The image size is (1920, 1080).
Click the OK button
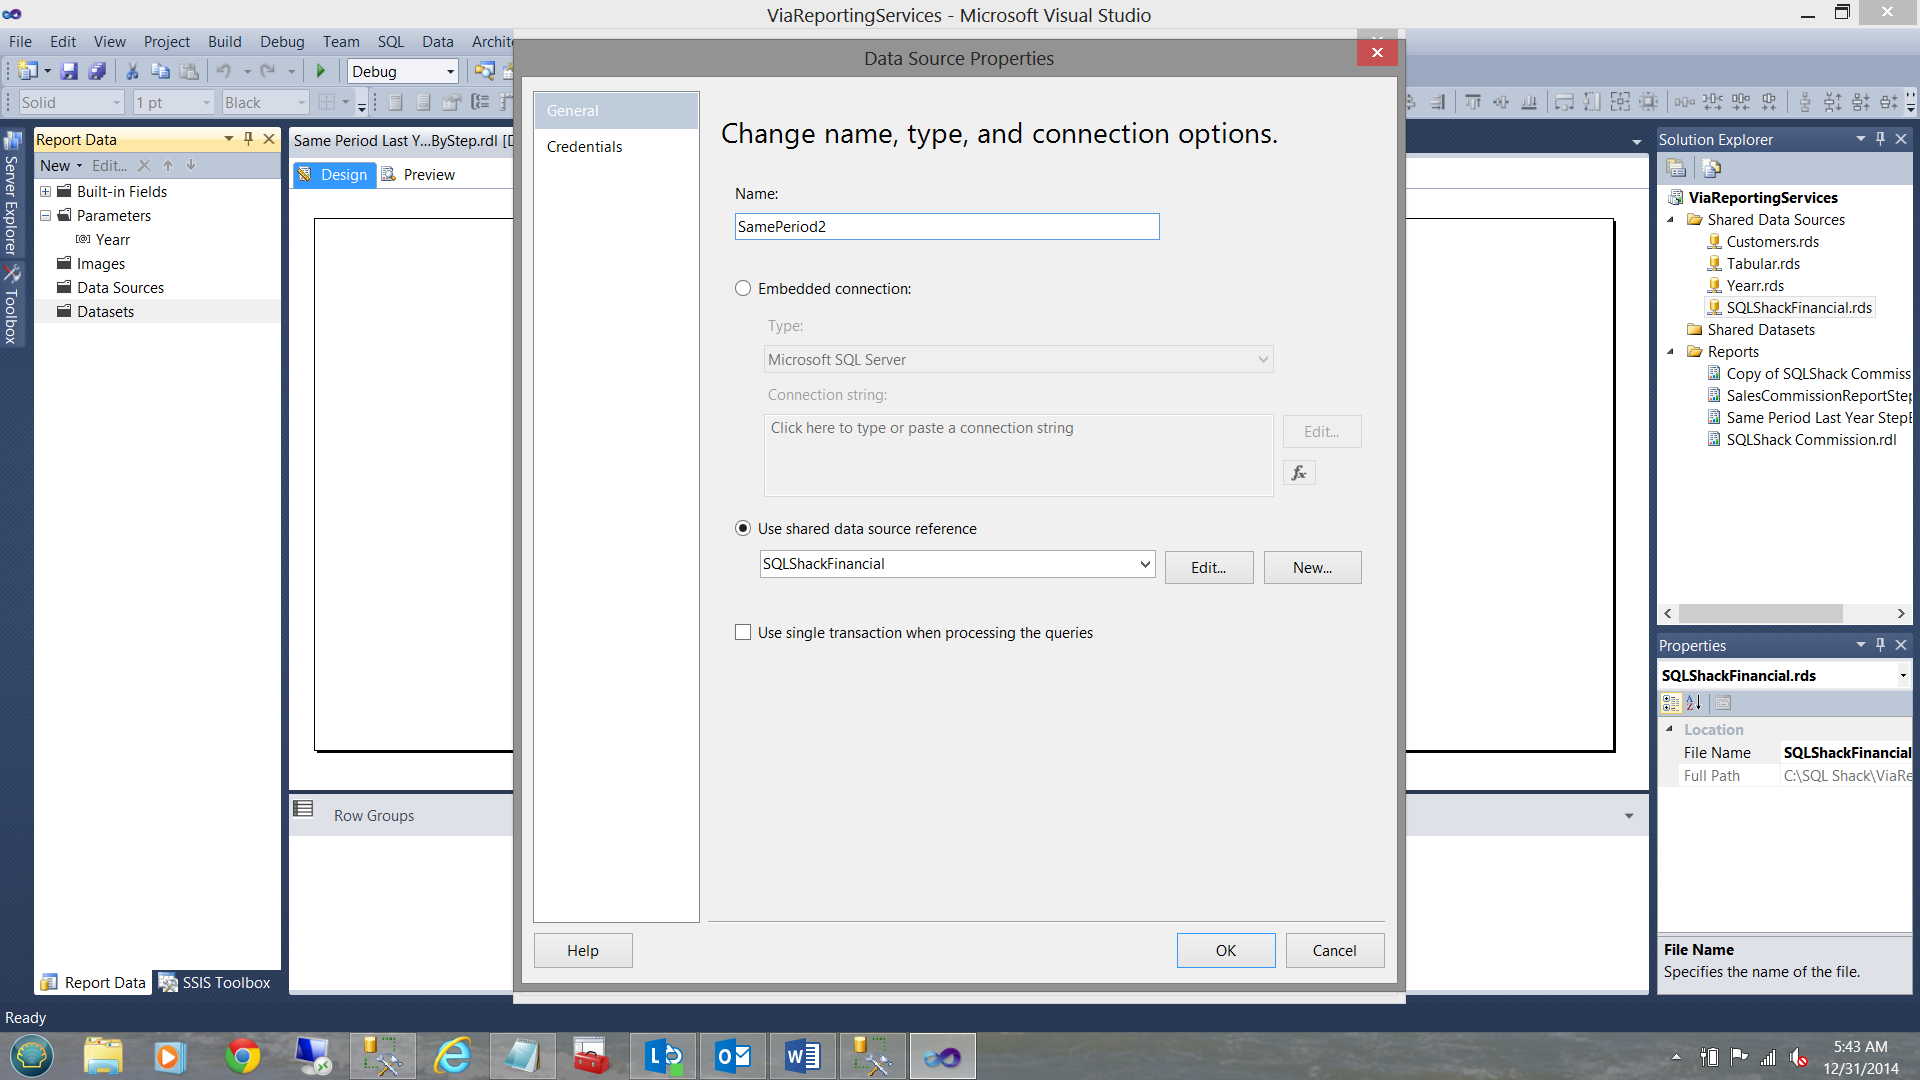tap(1225, 951)
